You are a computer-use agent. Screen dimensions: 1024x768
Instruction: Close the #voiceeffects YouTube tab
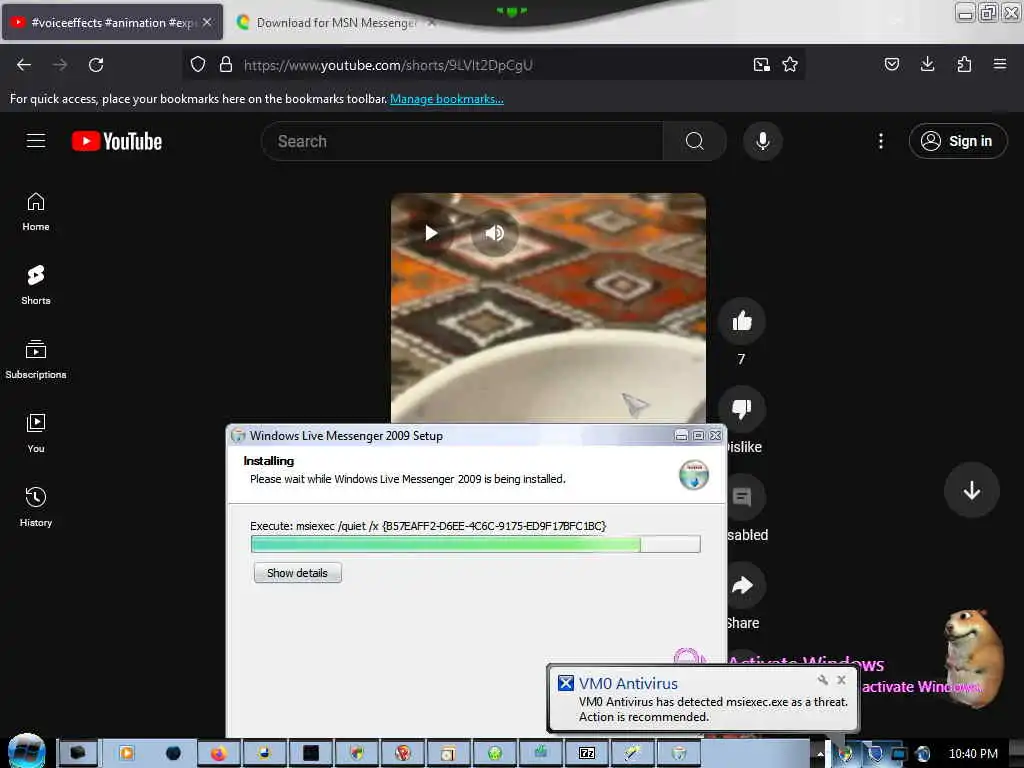click(x=207, y=22)
